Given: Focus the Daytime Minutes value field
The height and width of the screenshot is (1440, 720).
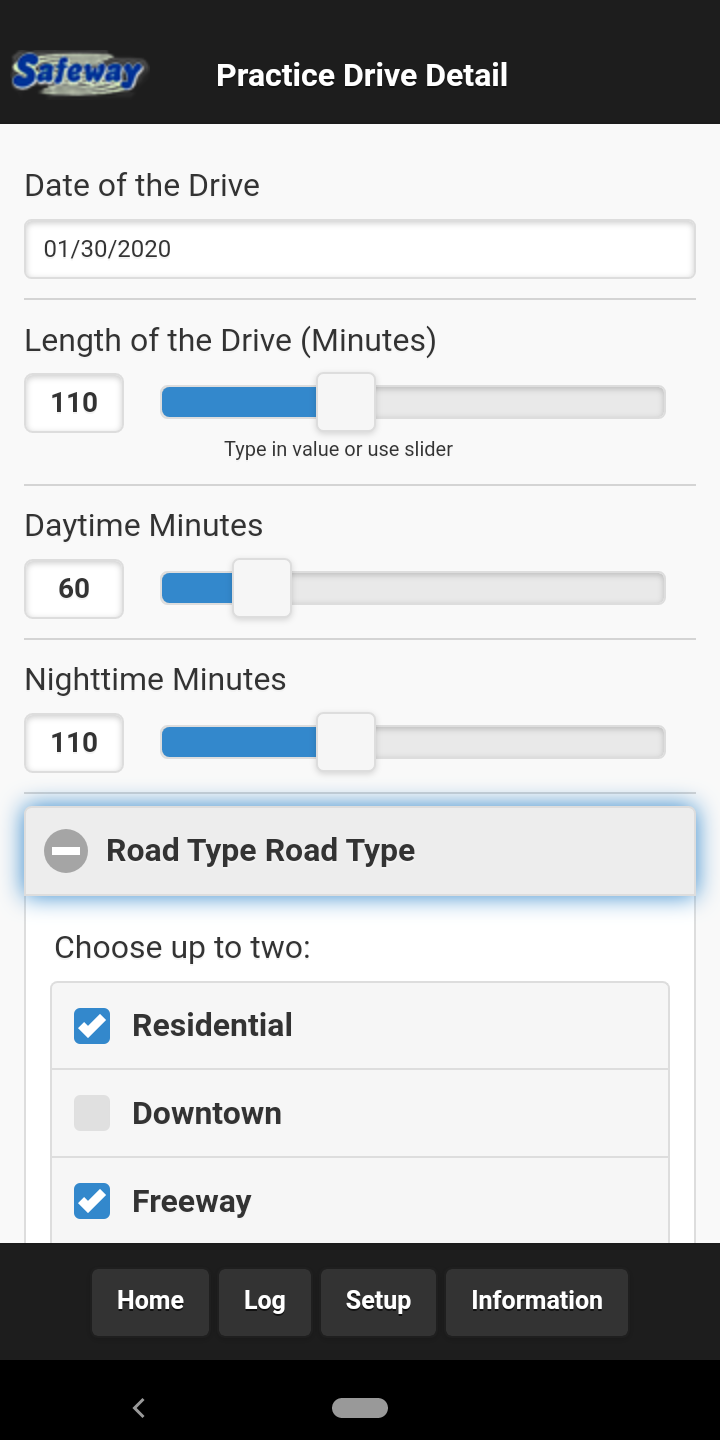Looking at the screenshot, I should click(74, 589).
